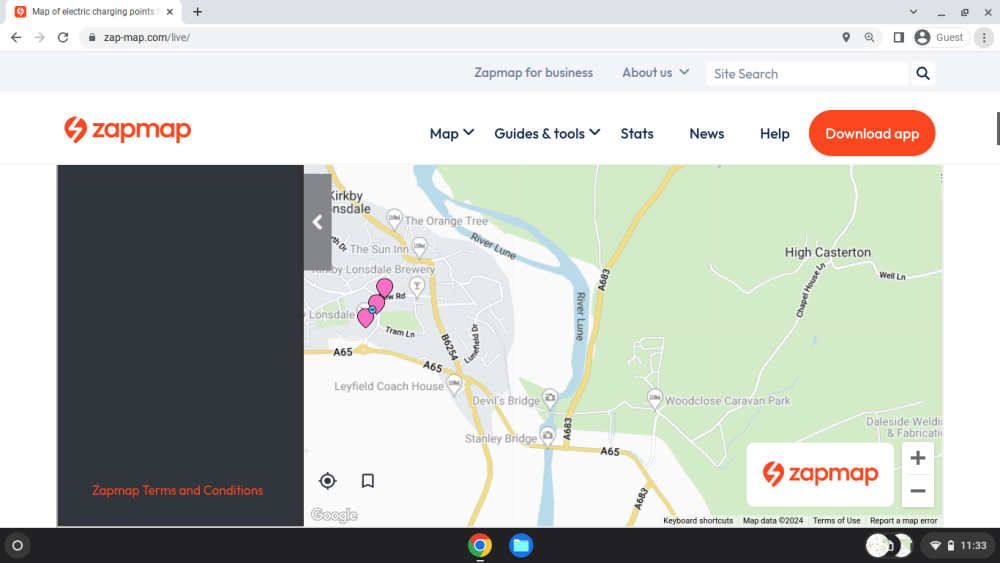This screenshot has height=563, width=1000.
Task: Zoom in with the plus button
Action: click(918, 458)
